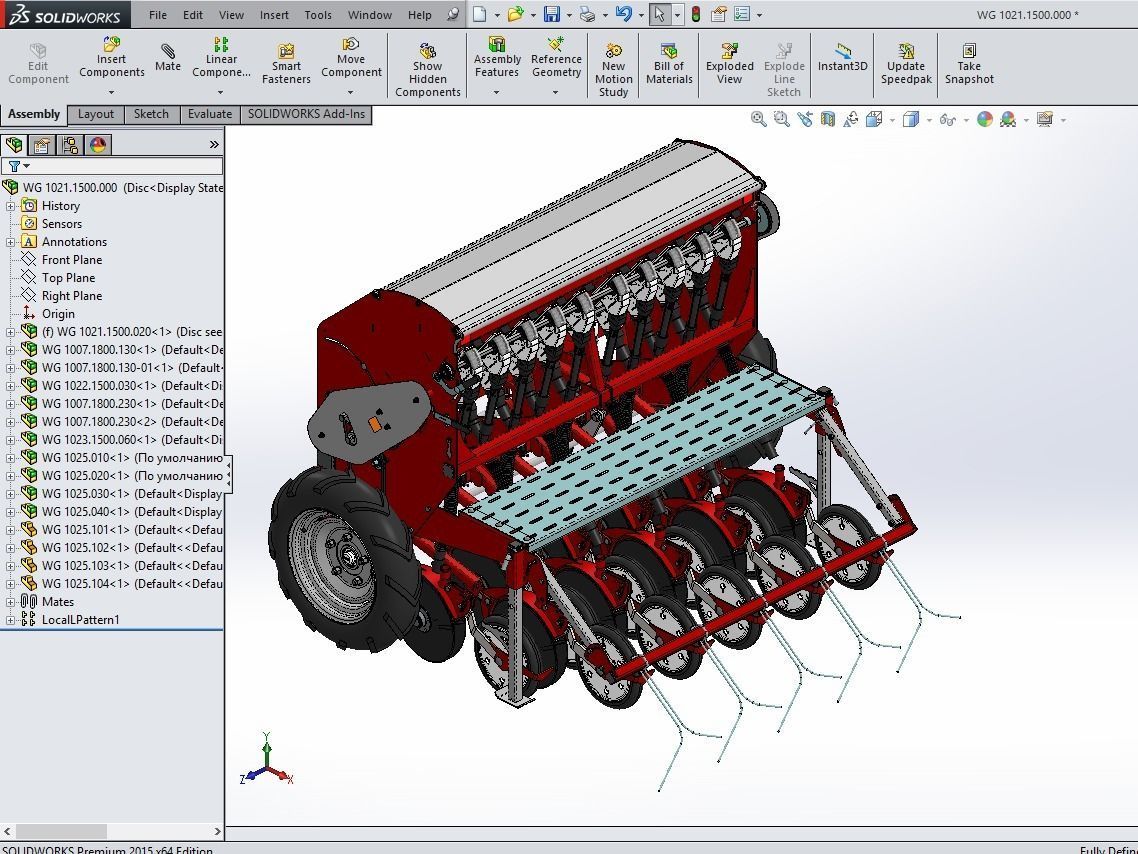Screen dimensions: 1138x854
Task: Click the Edit Appearance color ball
Action: point(984,119)
